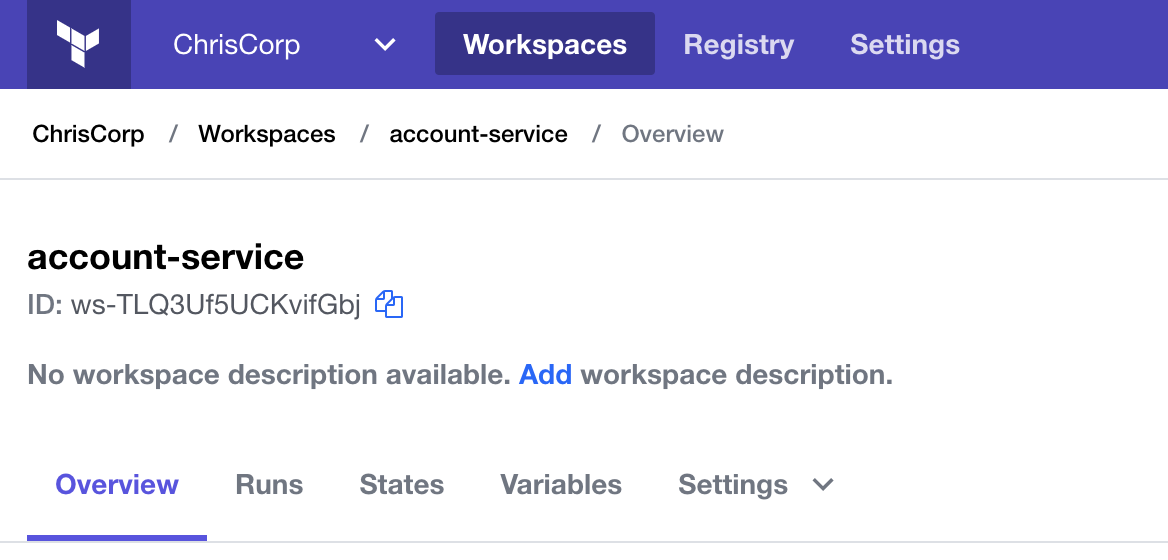
Task: Copy the workspace ID with the clipboard icon
Action: (389, 304)
